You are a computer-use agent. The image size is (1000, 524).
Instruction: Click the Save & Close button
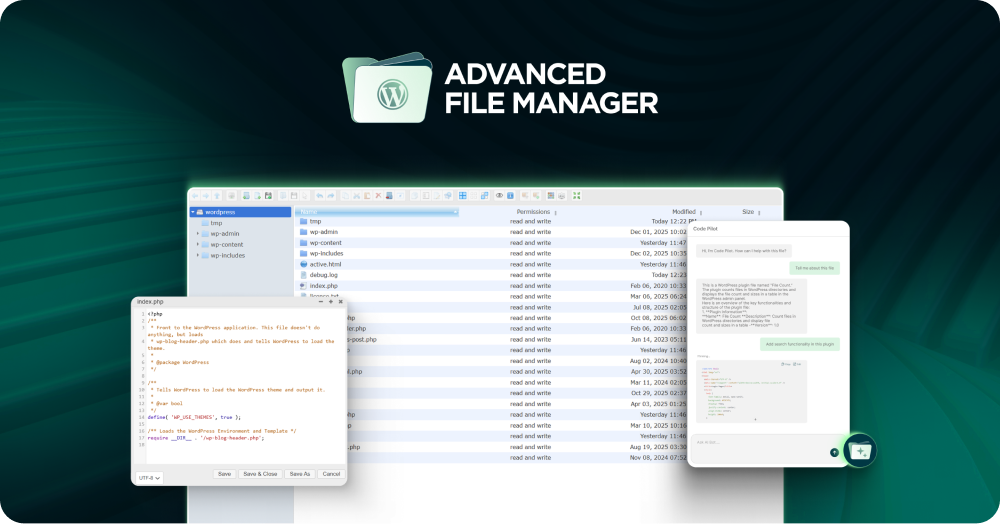coord(260,474)
